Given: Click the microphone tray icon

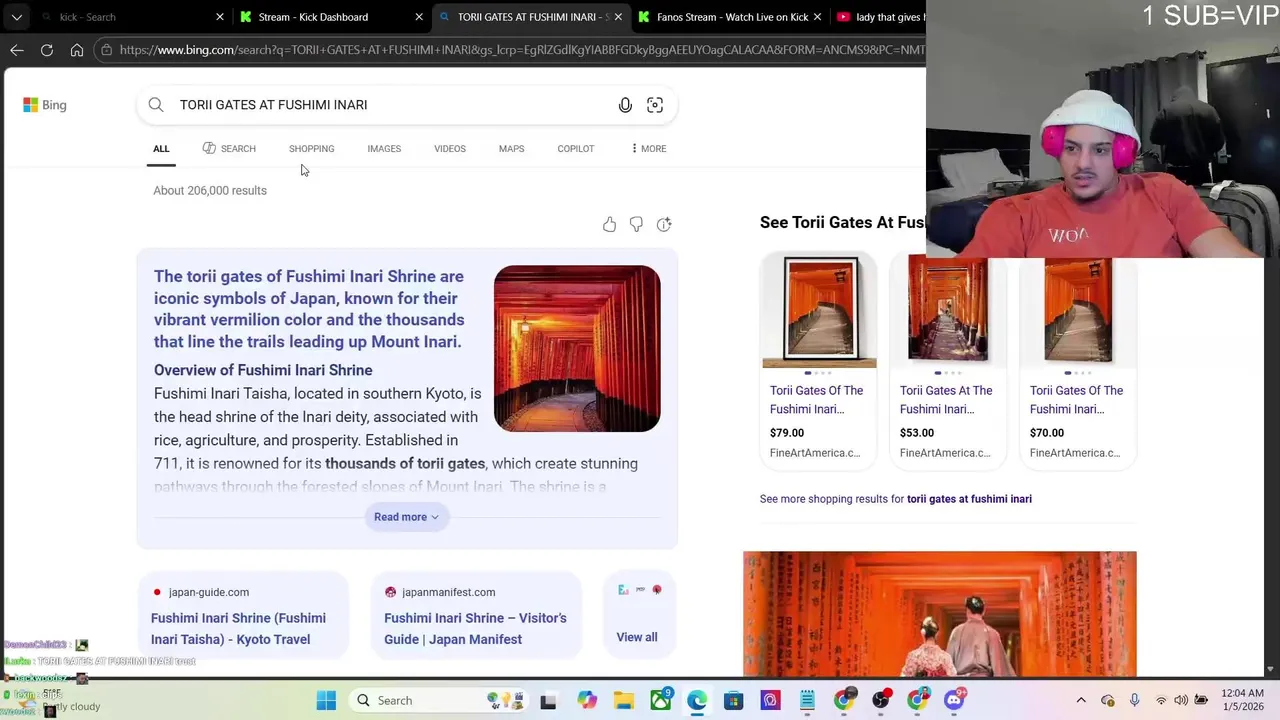Looking at the screenshot, I should point(1134,701).
